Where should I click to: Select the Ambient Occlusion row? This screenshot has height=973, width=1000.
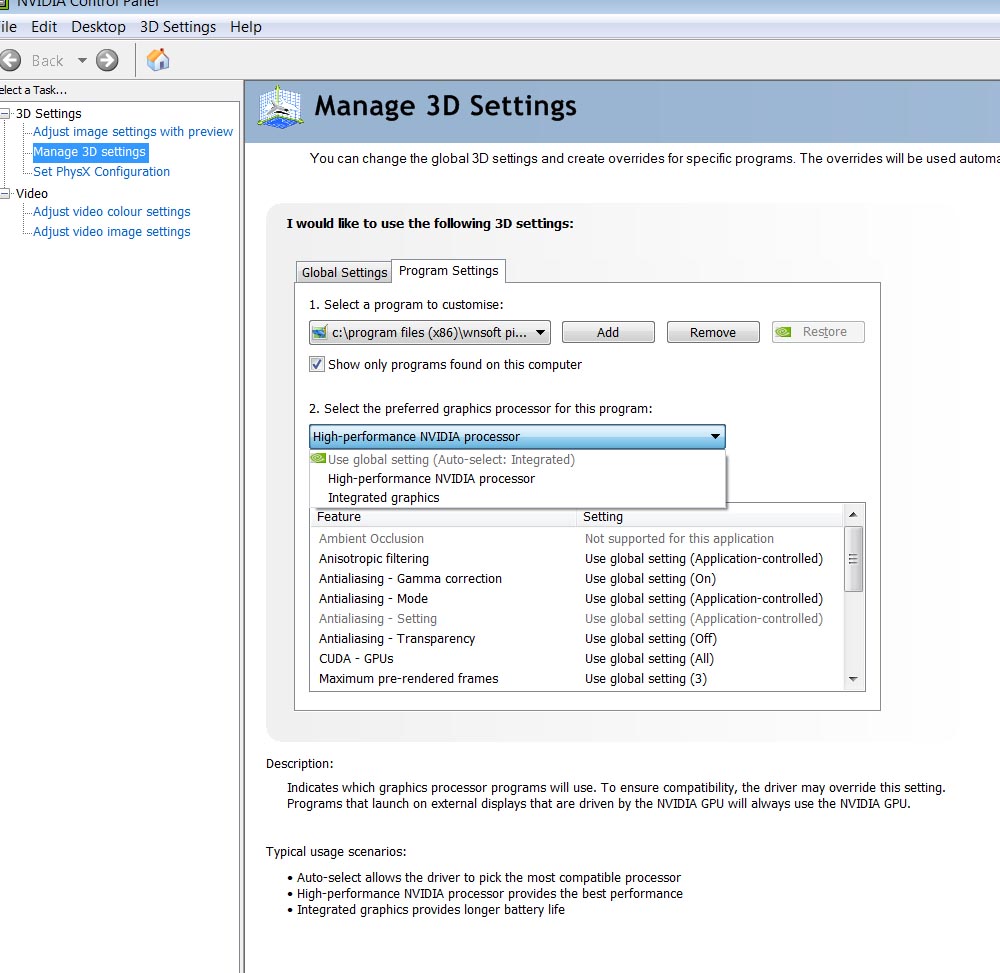[x=577, y=539]
